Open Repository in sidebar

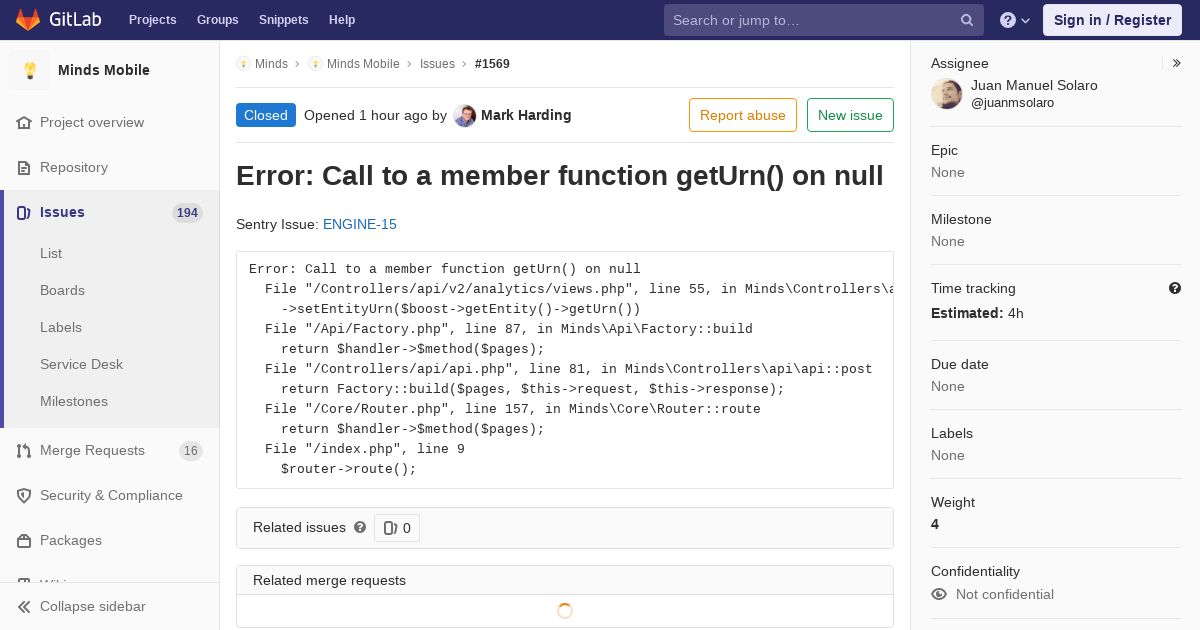coord(74,167)
